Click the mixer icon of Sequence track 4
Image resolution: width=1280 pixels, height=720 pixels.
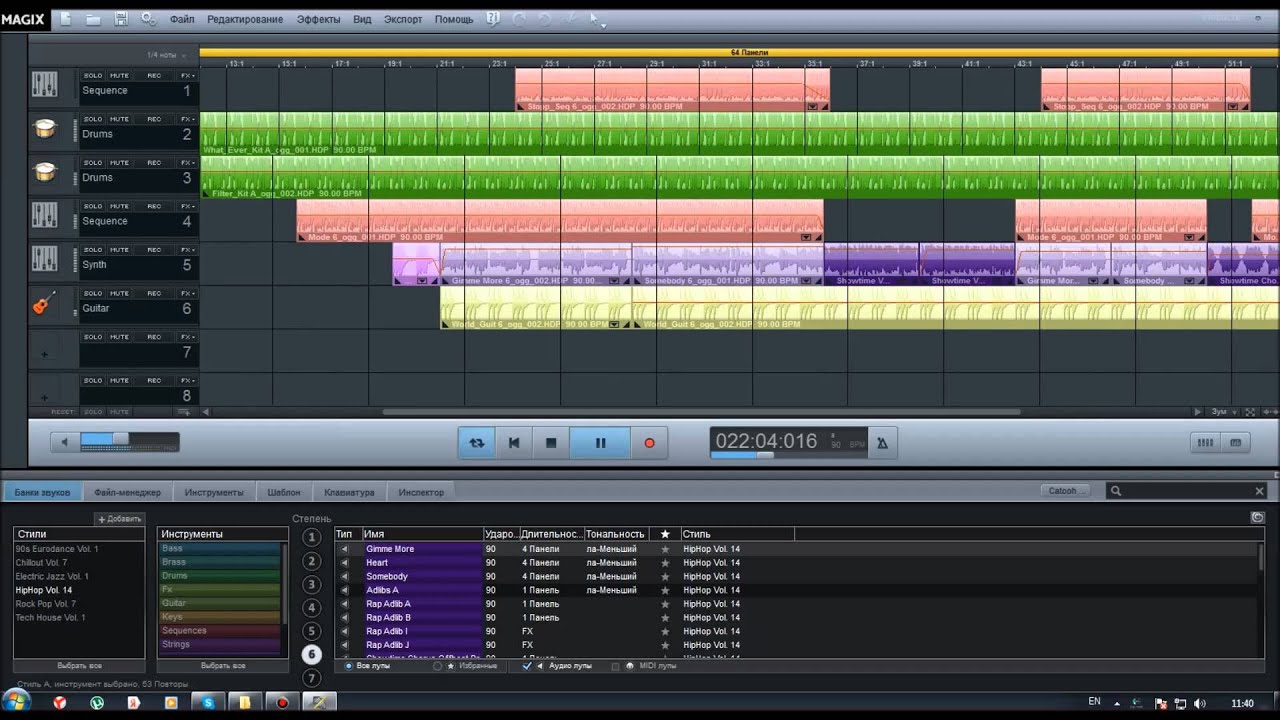44,216
